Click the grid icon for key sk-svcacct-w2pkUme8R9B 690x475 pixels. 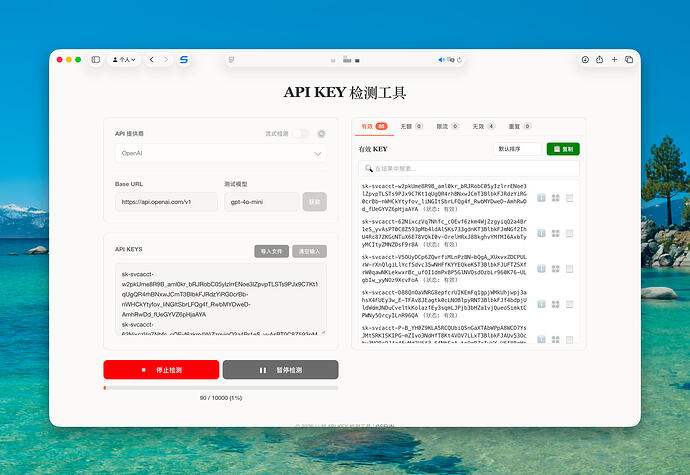[556, 198]
